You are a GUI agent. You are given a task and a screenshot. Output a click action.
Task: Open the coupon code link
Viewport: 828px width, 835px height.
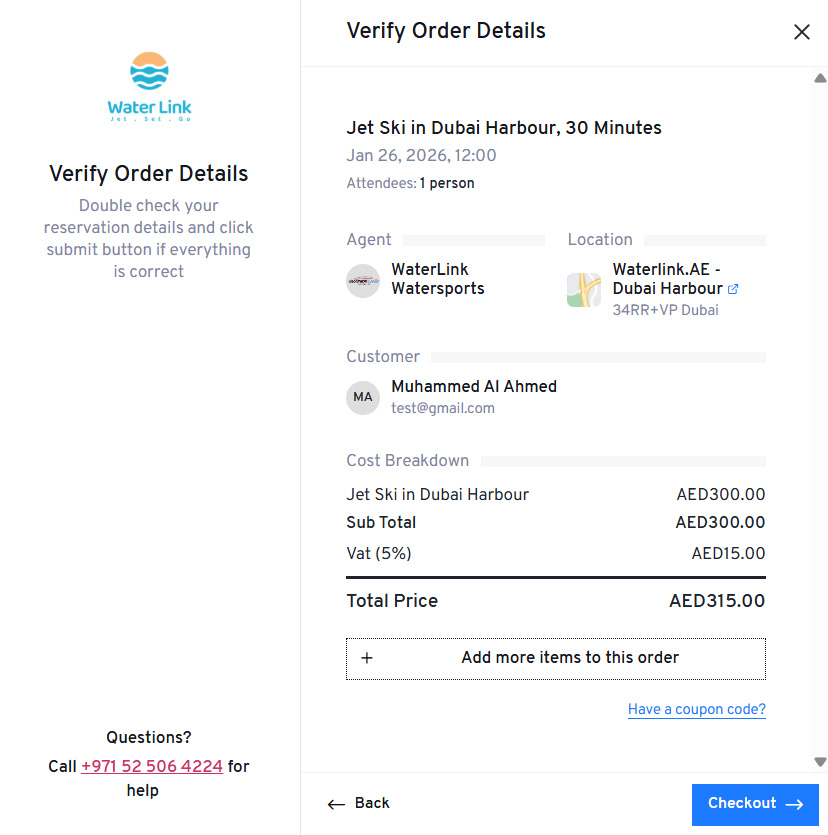[x=696, y=709]
